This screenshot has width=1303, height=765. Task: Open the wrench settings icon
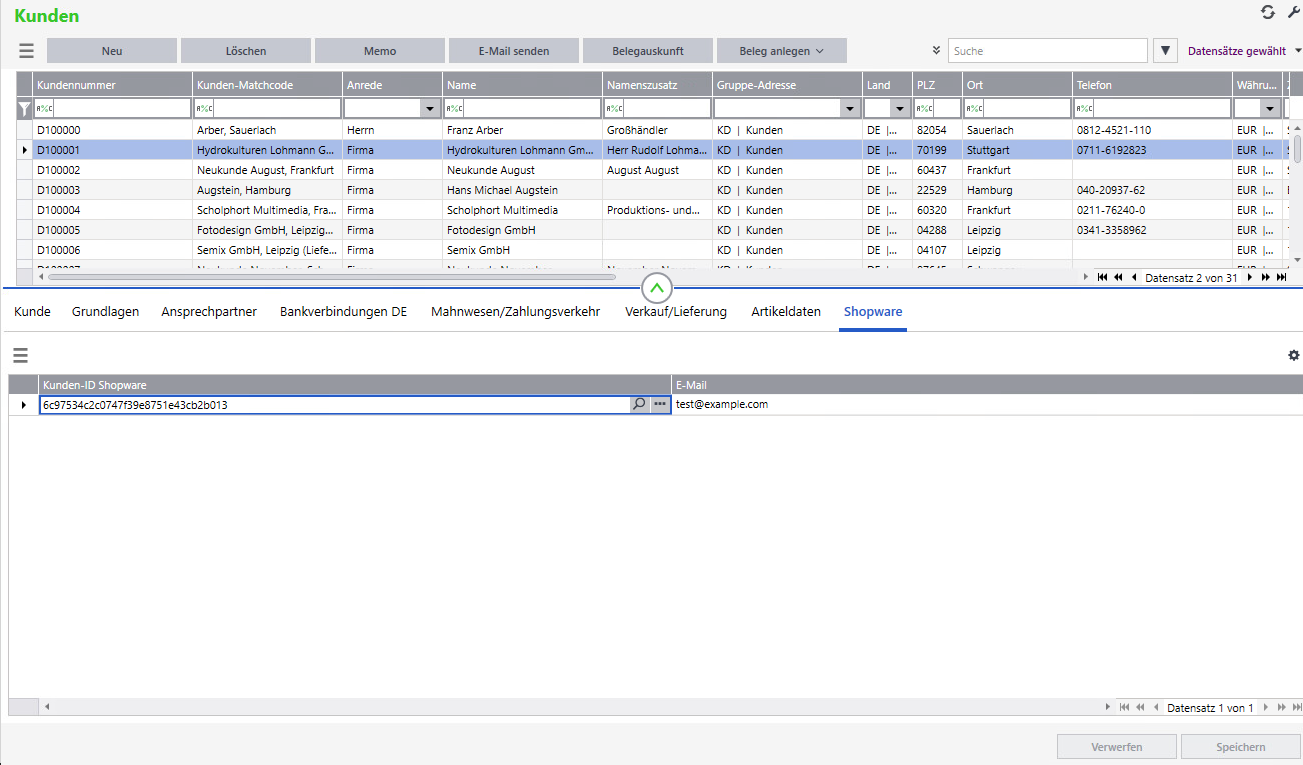[1293, 12]
